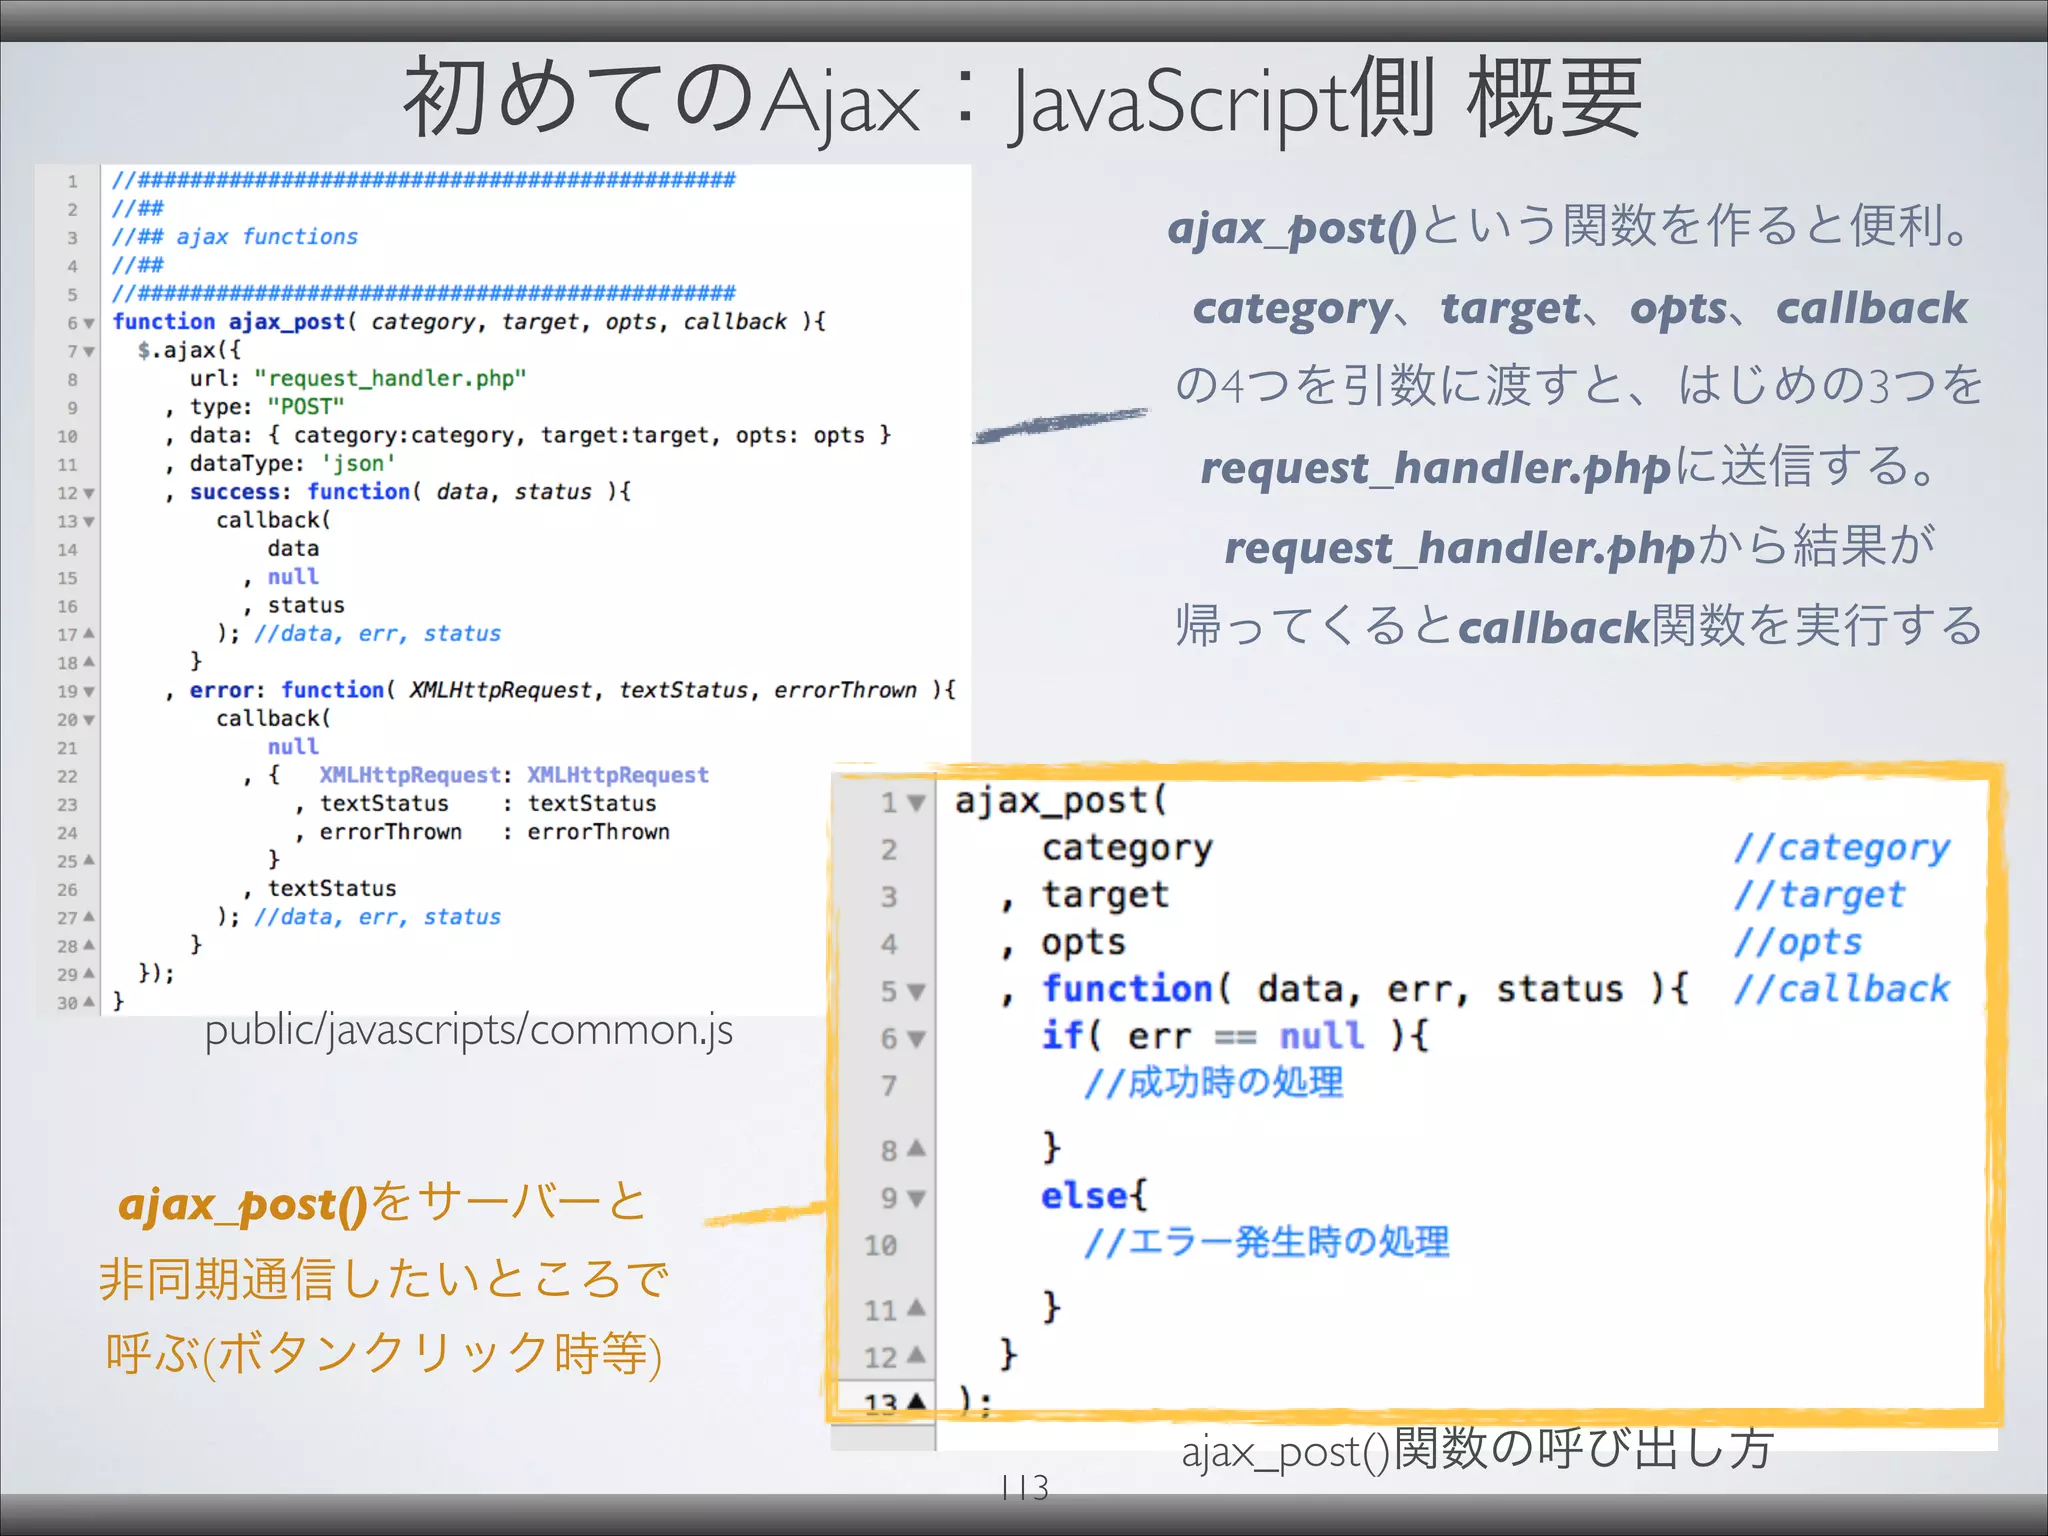Collapse the error function fold at line 19
This screenshot has height=1536, width=2048.
pyautogui.click(x=89, y=692)
